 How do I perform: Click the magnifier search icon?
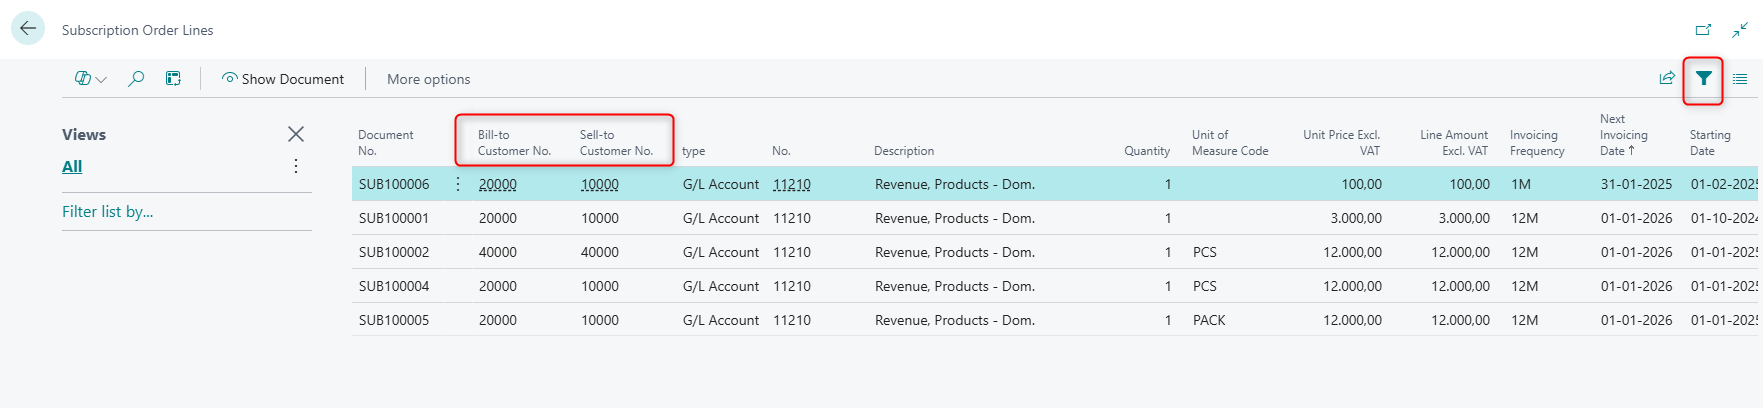coord(136,79)
